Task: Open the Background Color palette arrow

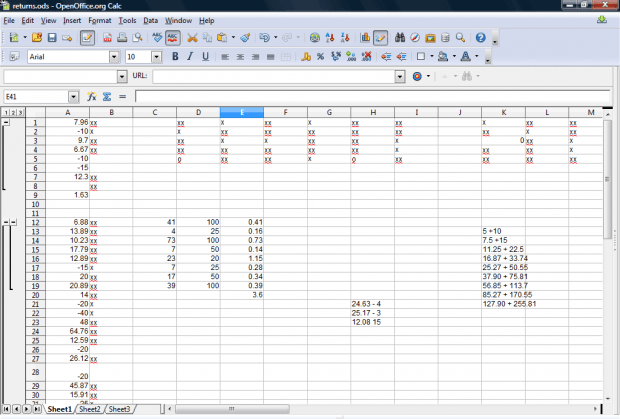Action: [454, 56]
